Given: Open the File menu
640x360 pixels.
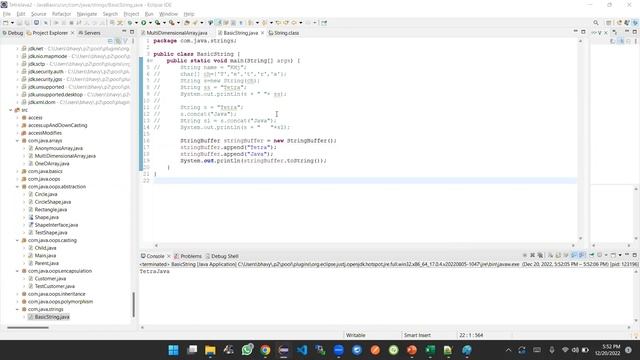Looking at the screenshot, I should (7, 14).
